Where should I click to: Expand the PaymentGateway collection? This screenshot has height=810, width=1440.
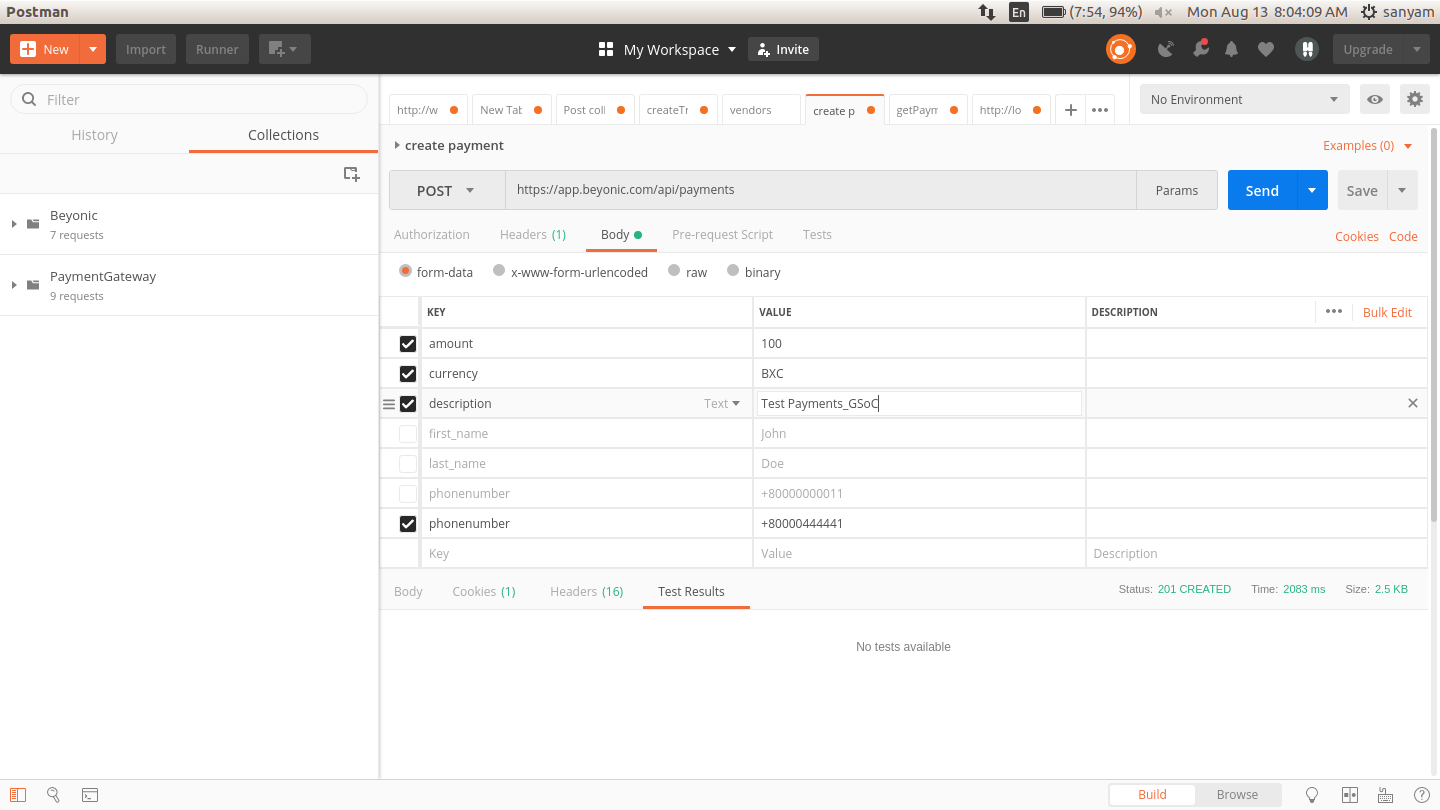[x=14, y=285]
